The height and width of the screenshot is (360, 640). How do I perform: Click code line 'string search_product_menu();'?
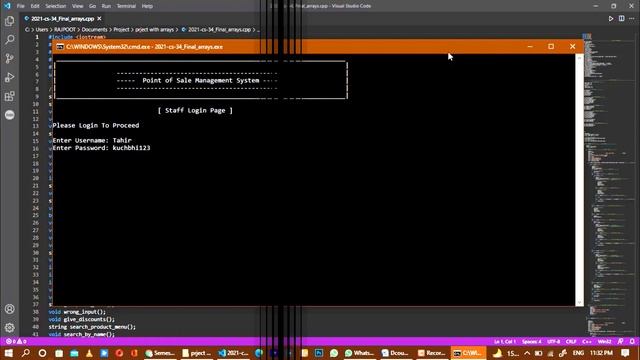[x=92, y=327]
